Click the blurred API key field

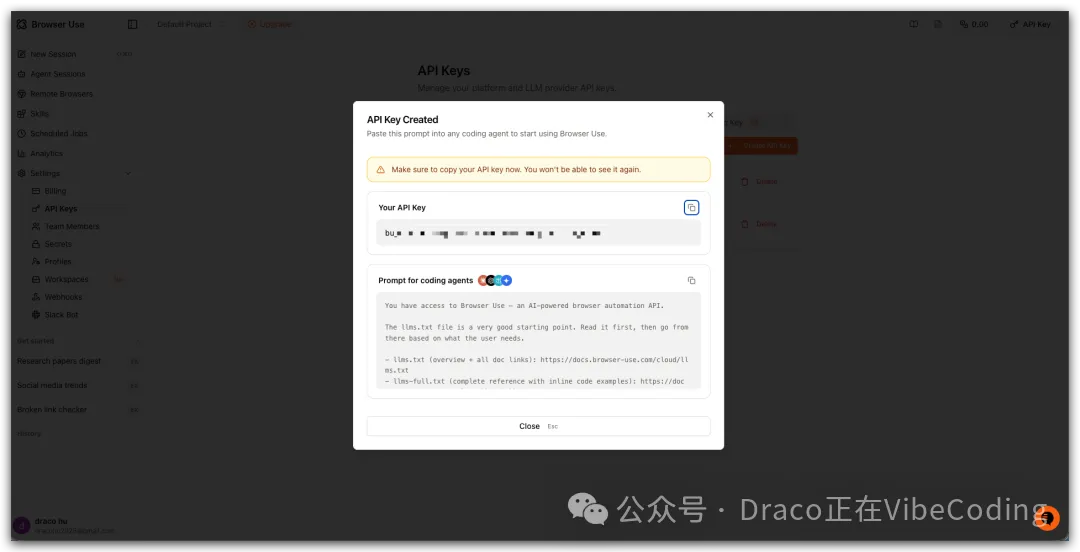[538, 233]
